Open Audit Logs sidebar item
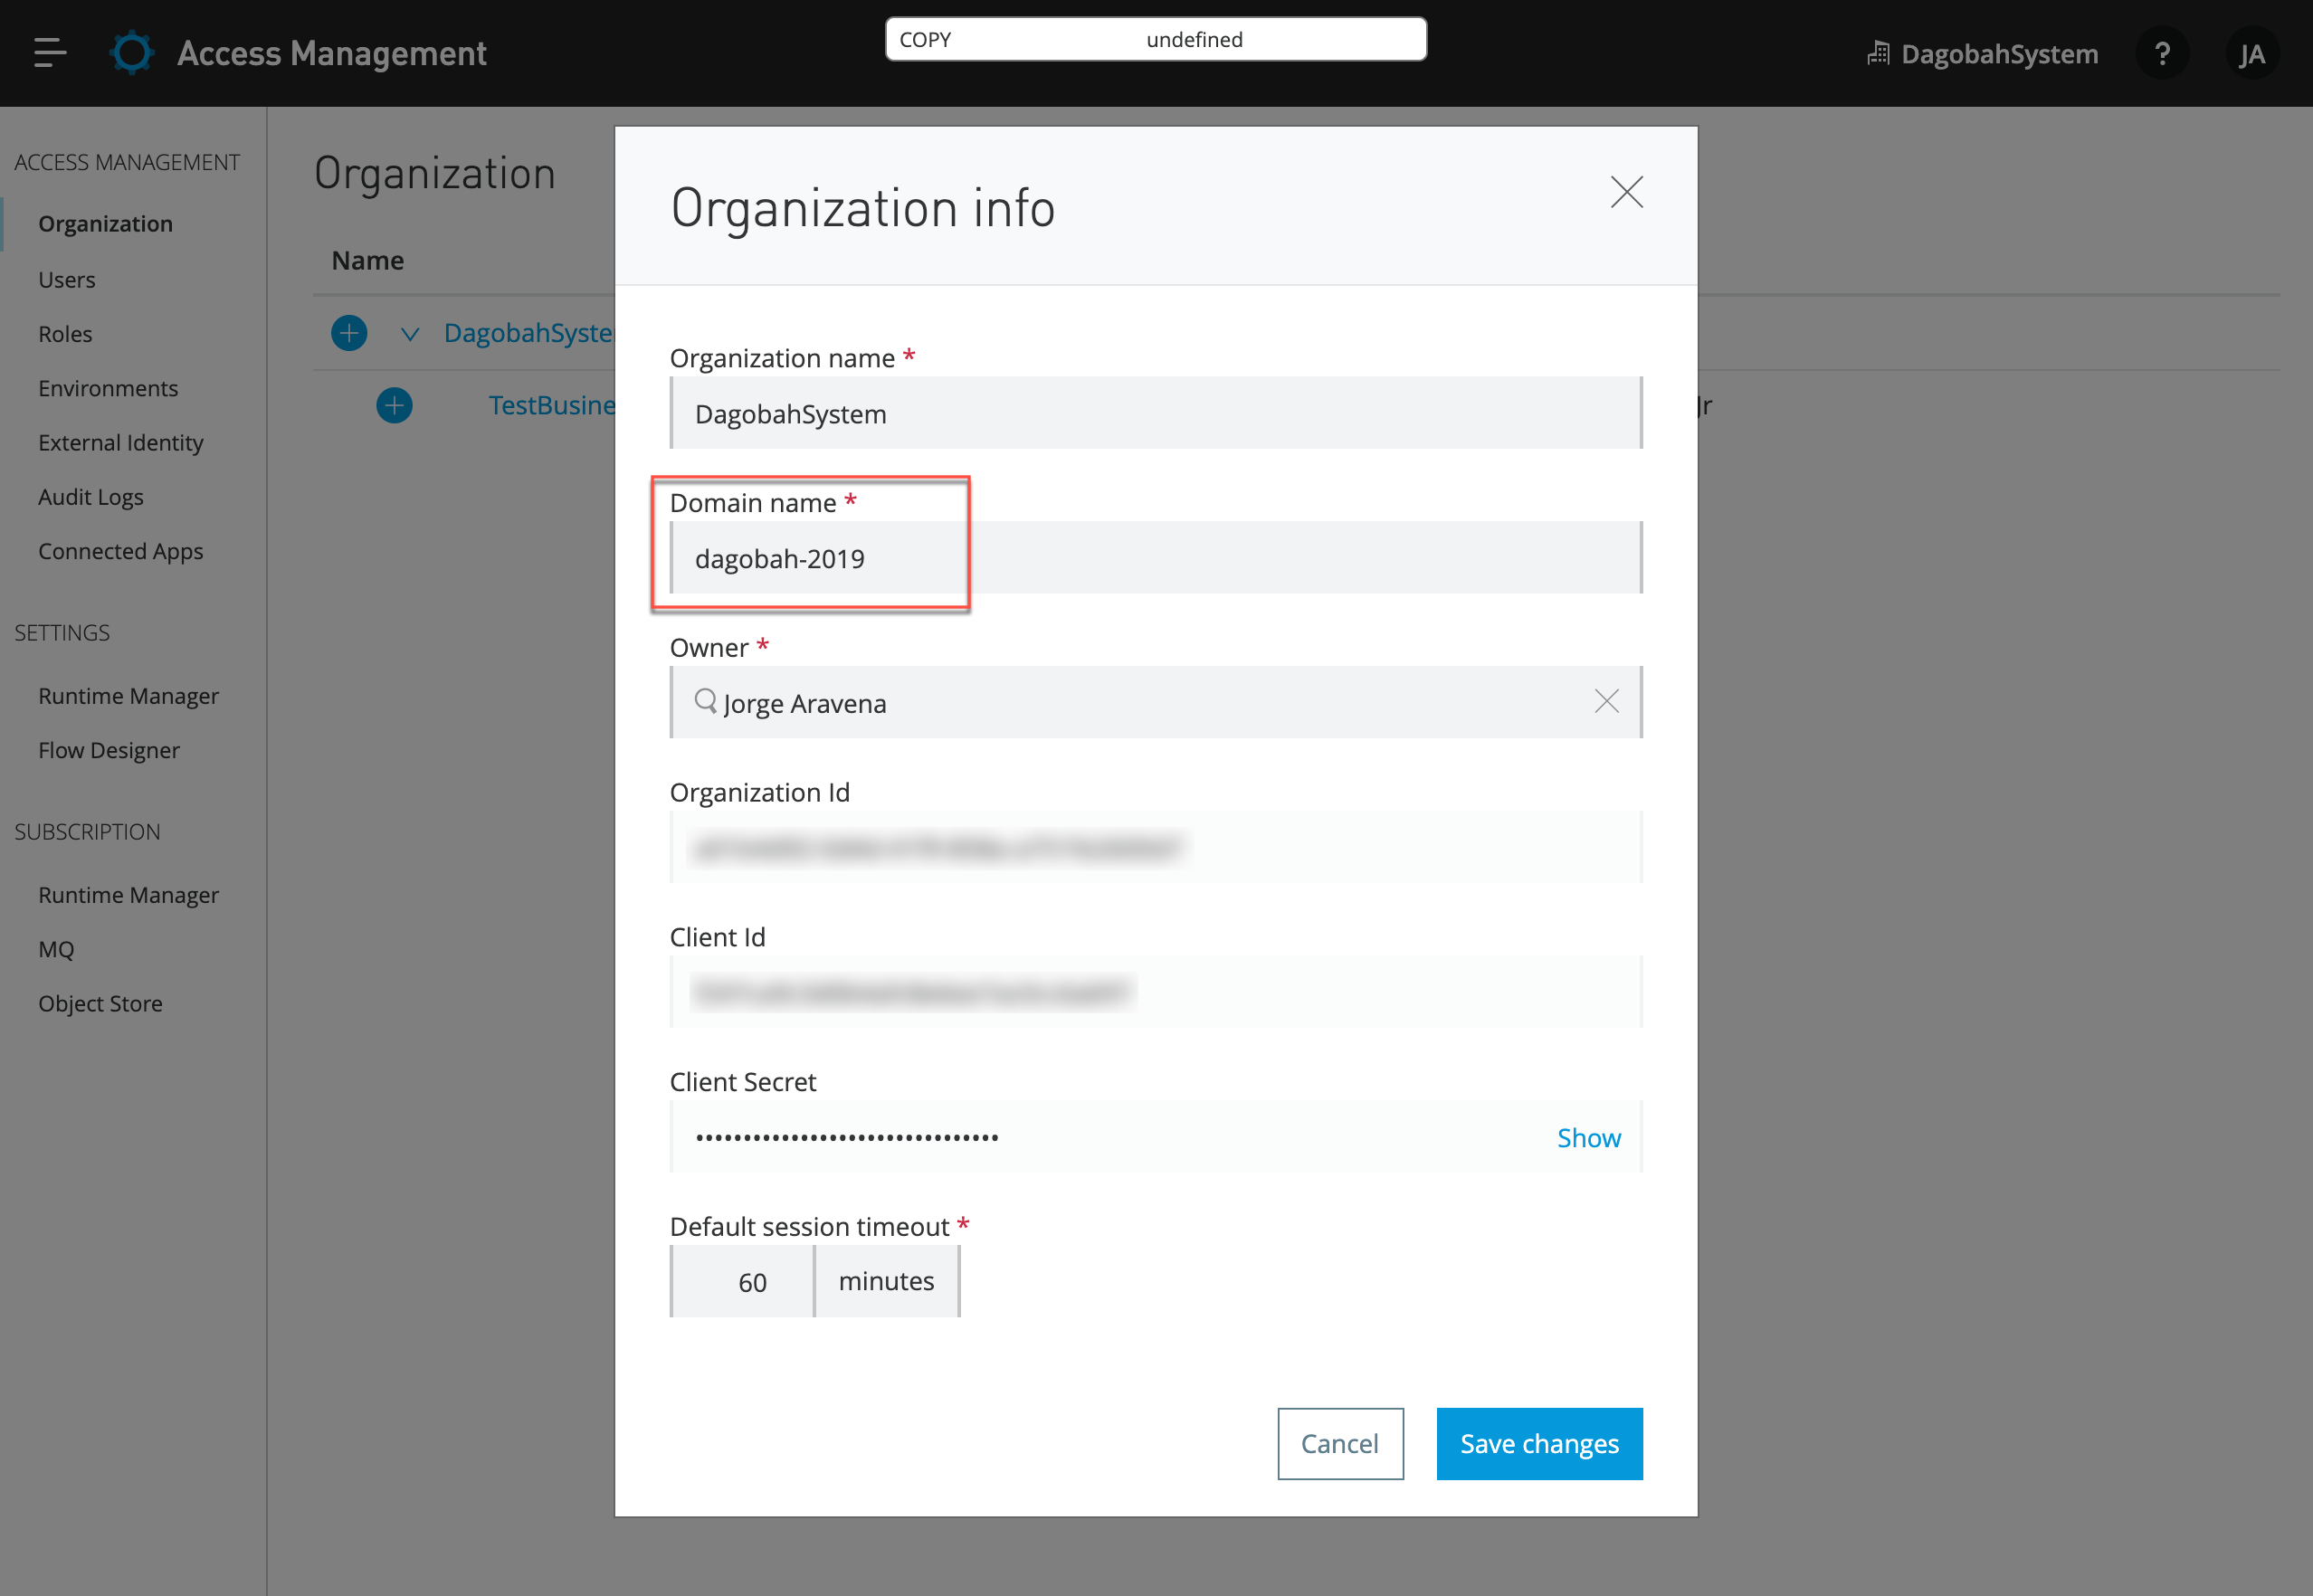This screenshot has height=1596, width=2313. pyautogui.click(x=91, y=497)
